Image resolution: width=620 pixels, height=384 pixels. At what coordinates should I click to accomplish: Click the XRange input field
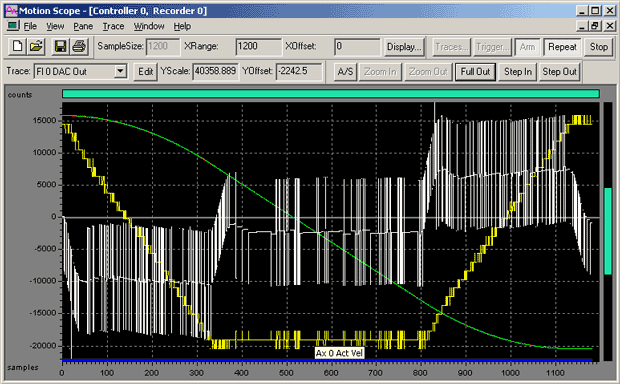pos(259,47)
